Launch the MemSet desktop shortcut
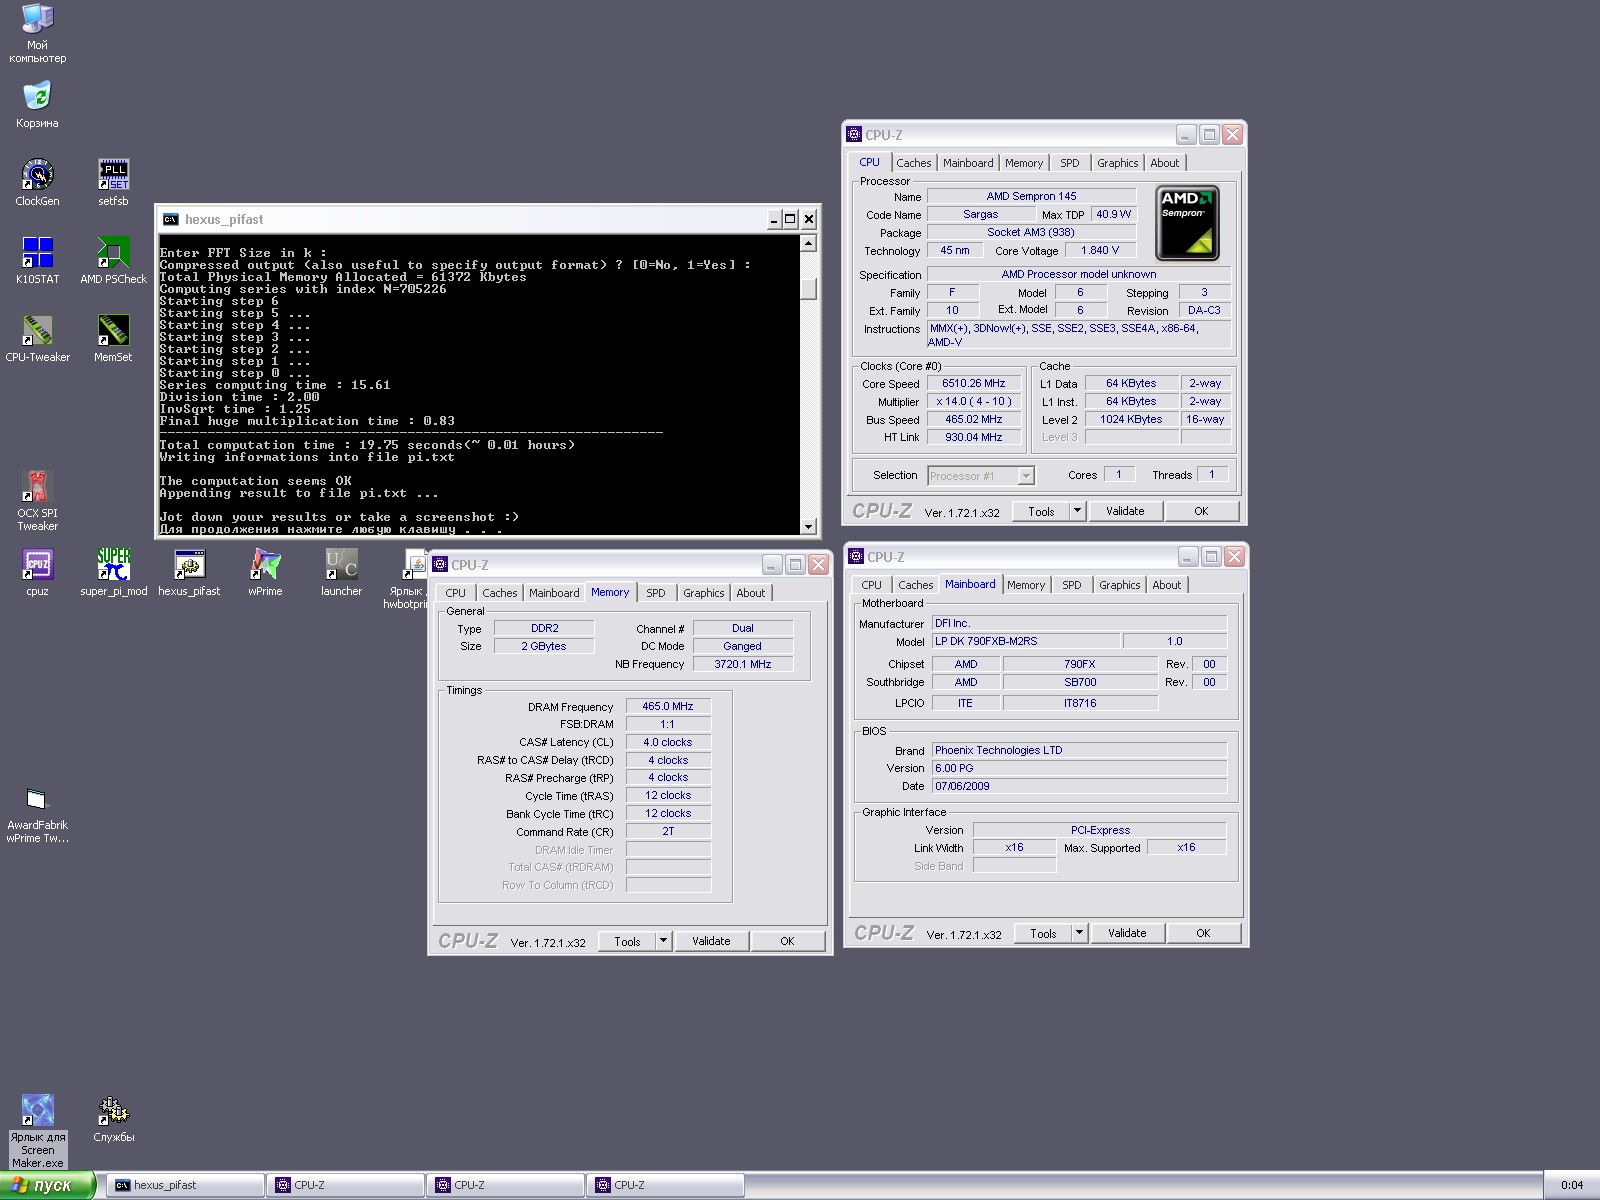The height and width of the screenshot is (1200, 1600). 113,331
